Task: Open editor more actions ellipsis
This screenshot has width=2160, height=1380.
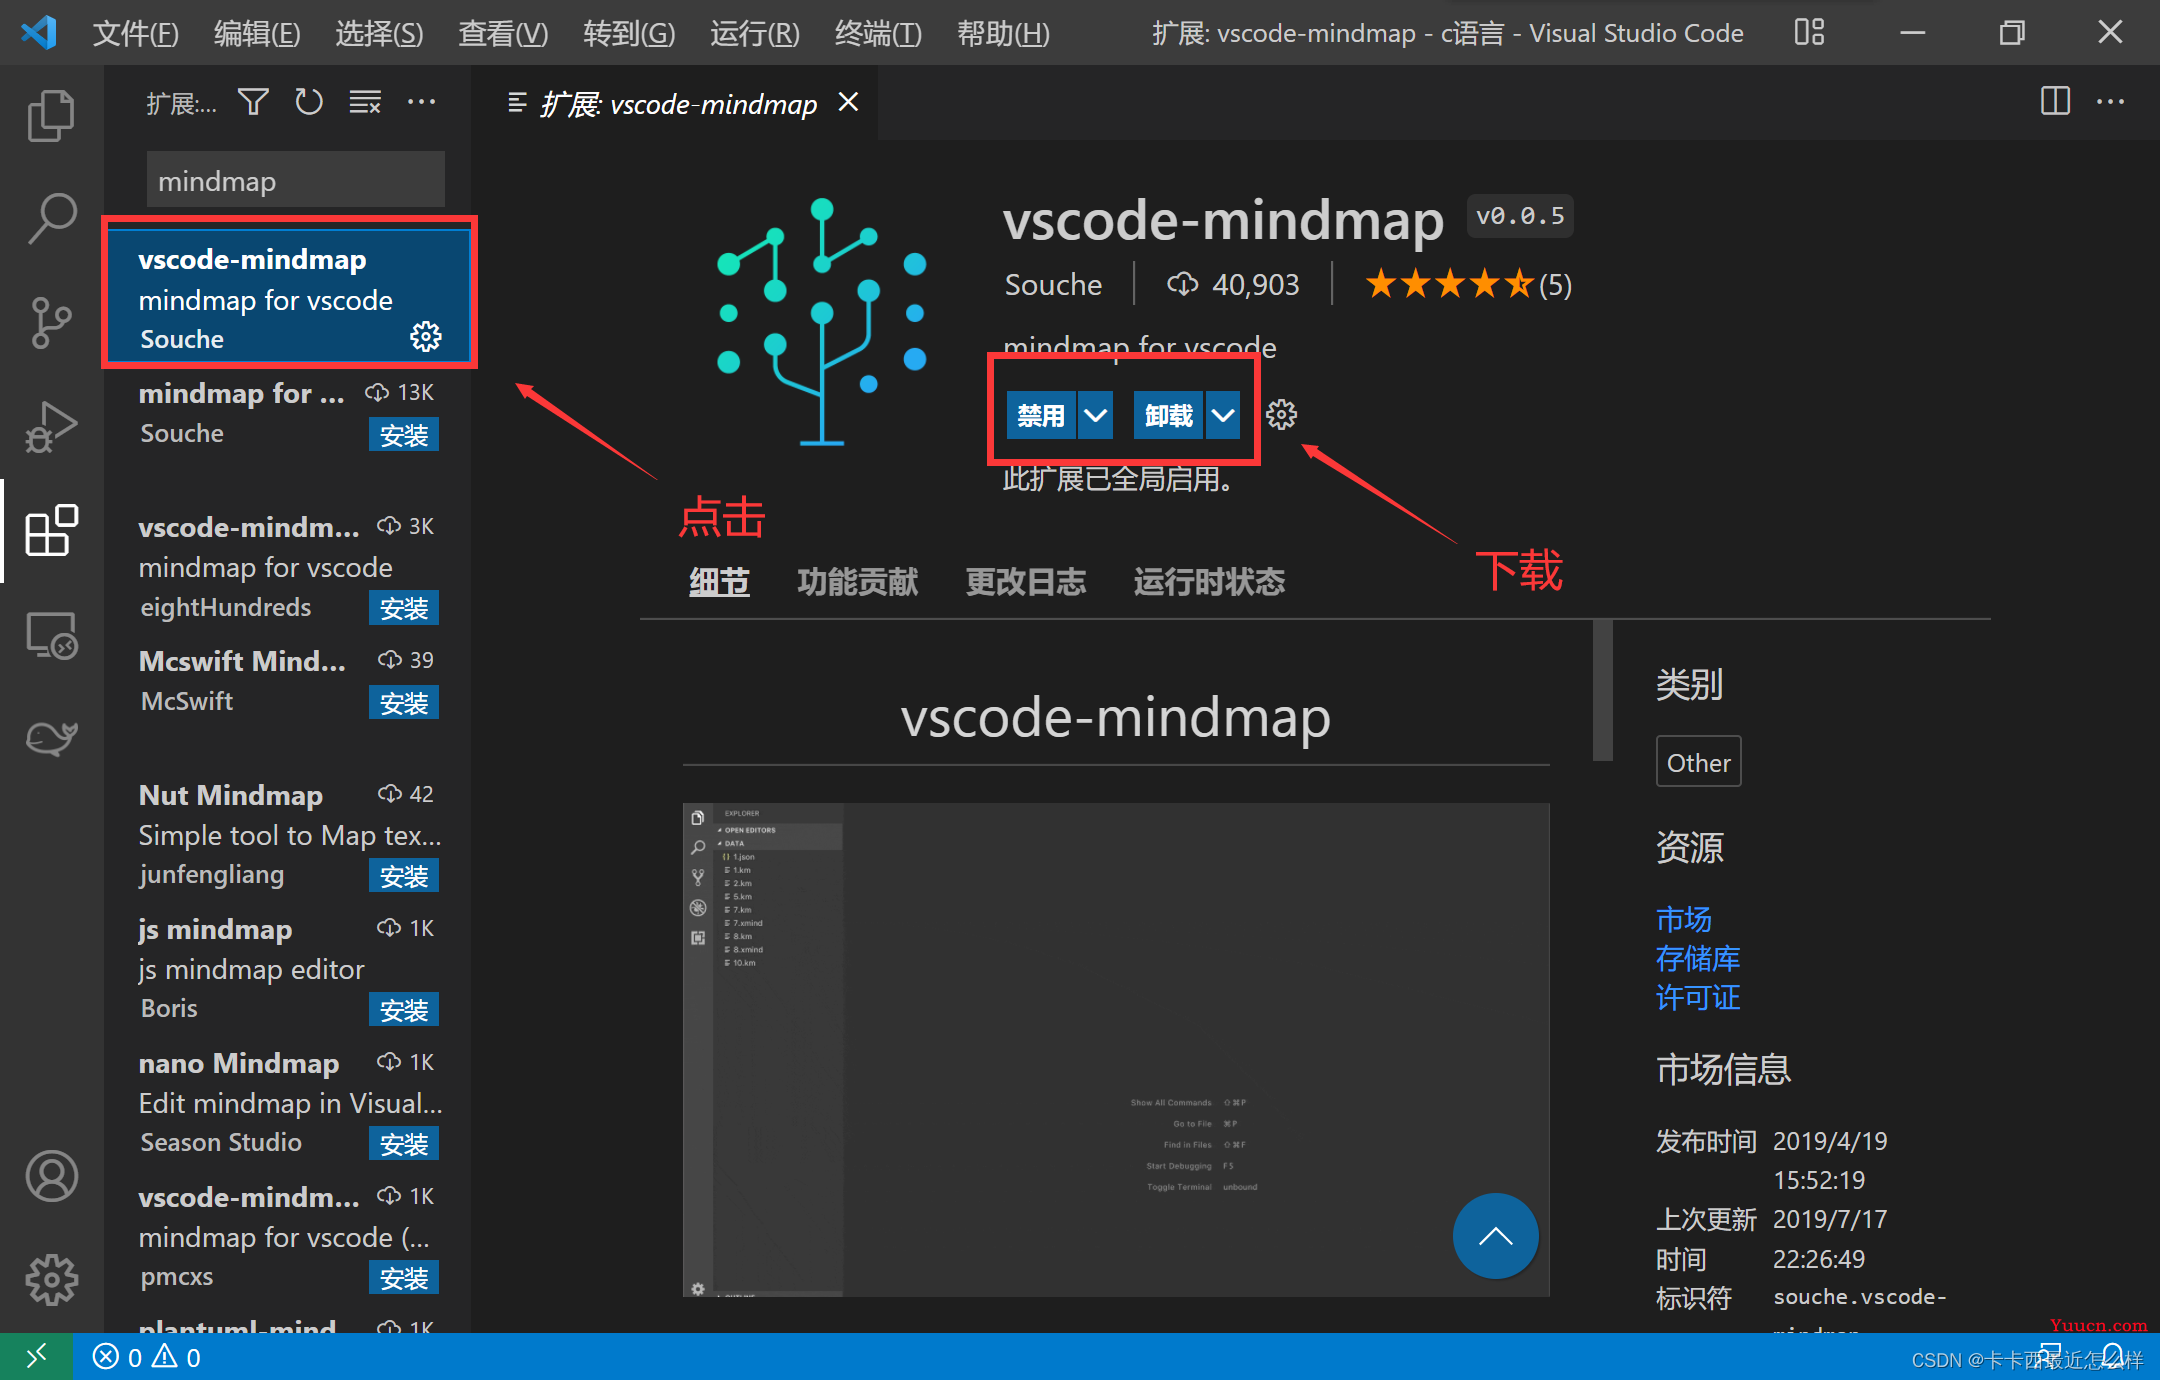Action: 2110,101
